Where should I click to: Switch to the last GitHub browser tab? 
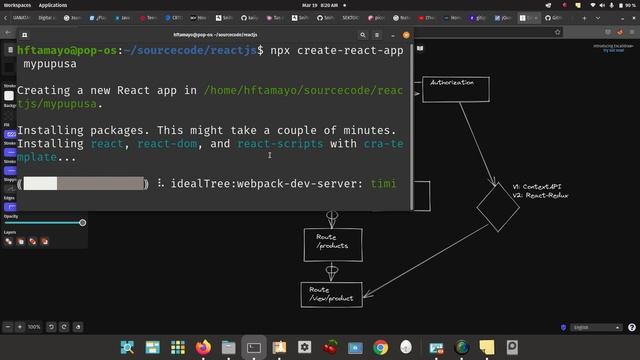point(553,18)
